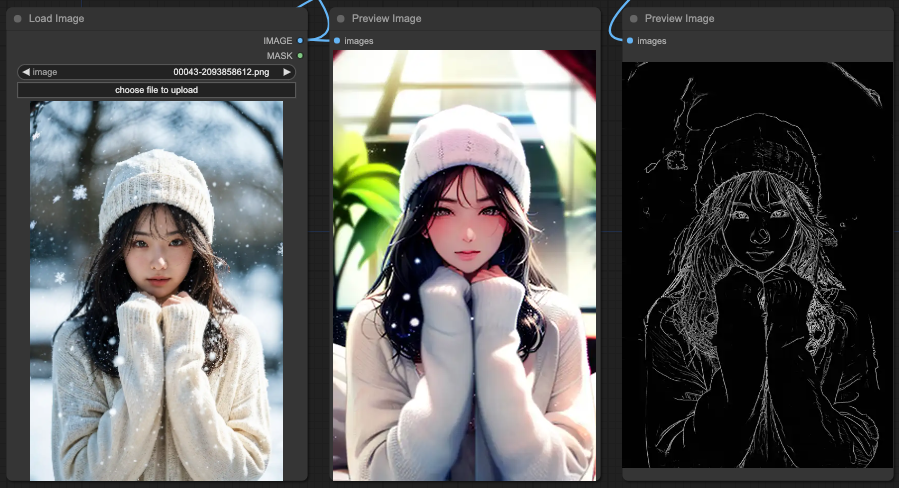This screenshot has width=899, height=488.
Task: Click the MASK output connector on Load Image
Action: (x=300, y=56)
